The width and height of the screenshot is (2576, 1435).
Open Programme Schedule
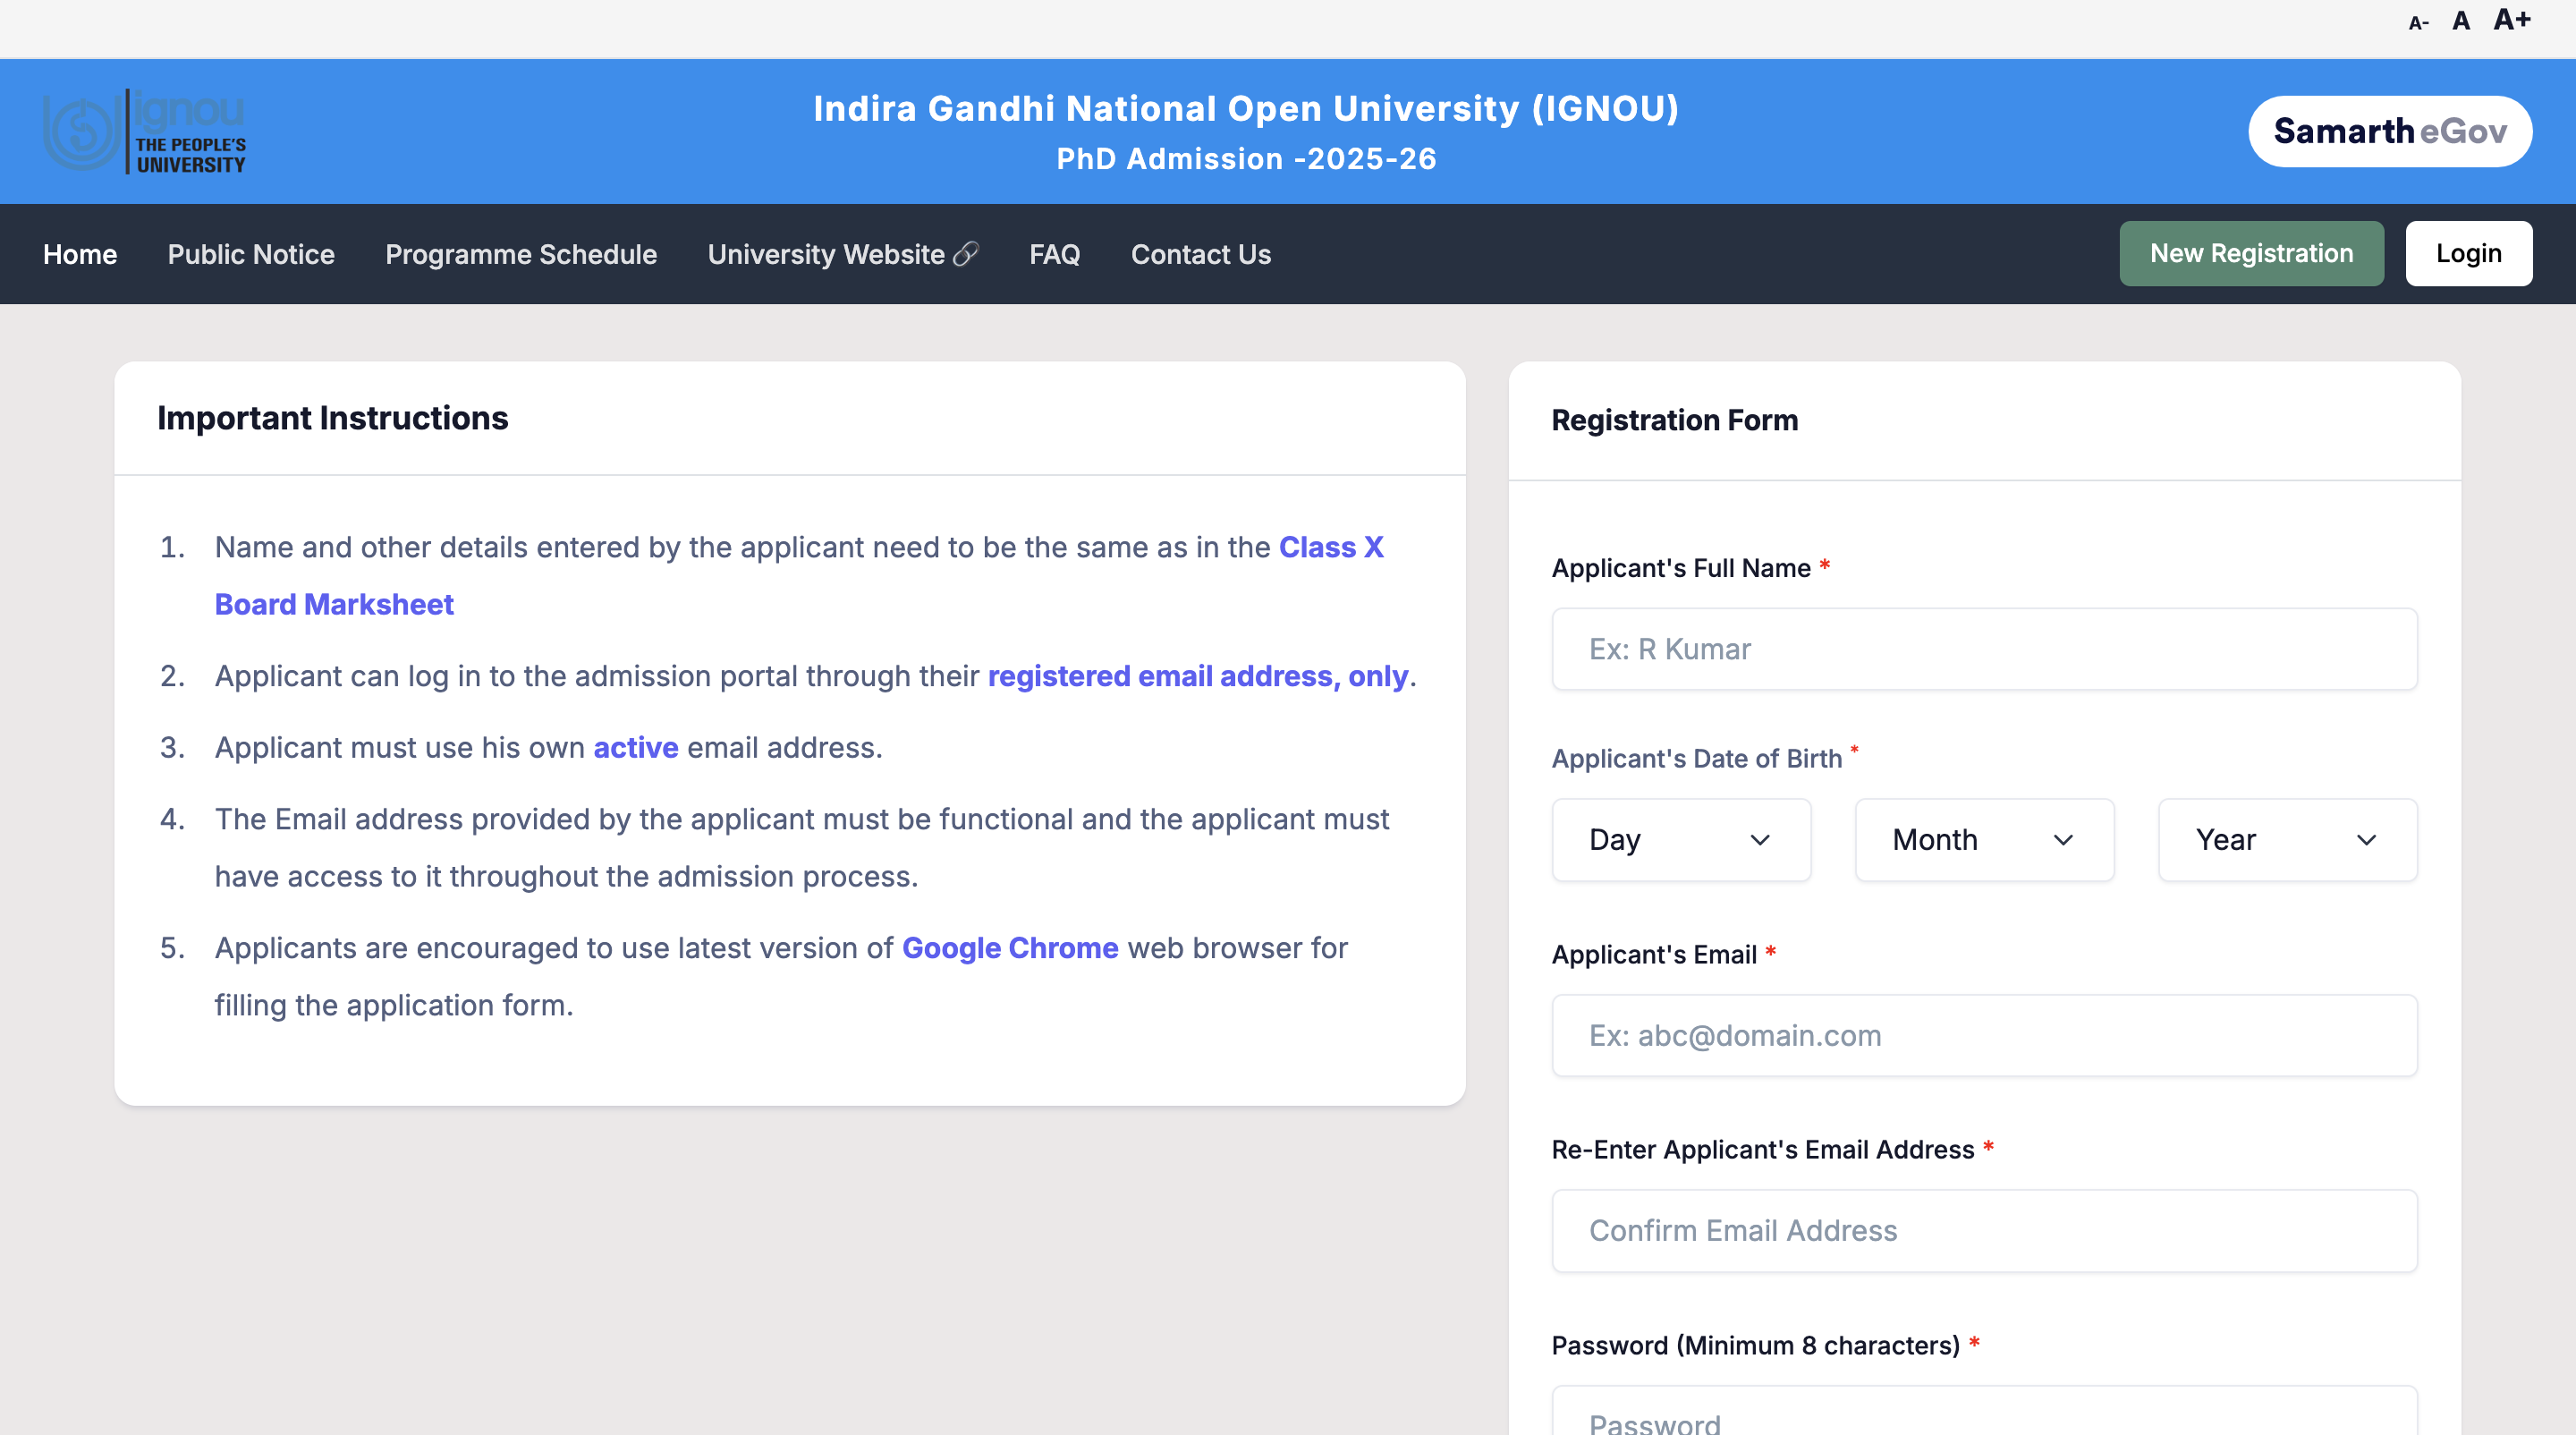point(520,254)
